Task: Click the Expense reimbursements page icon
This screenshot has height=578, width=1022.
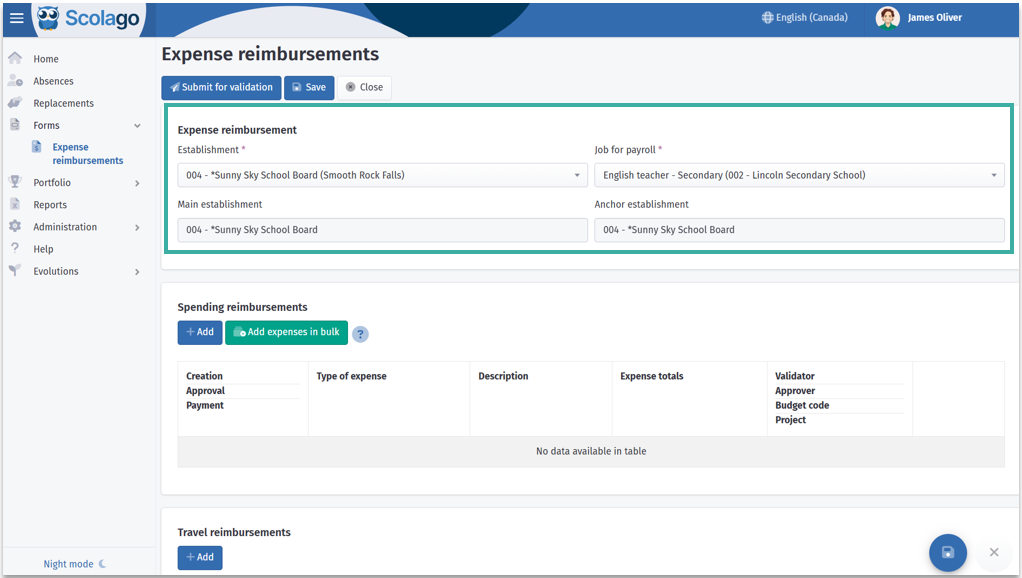Action: [36, 147]
